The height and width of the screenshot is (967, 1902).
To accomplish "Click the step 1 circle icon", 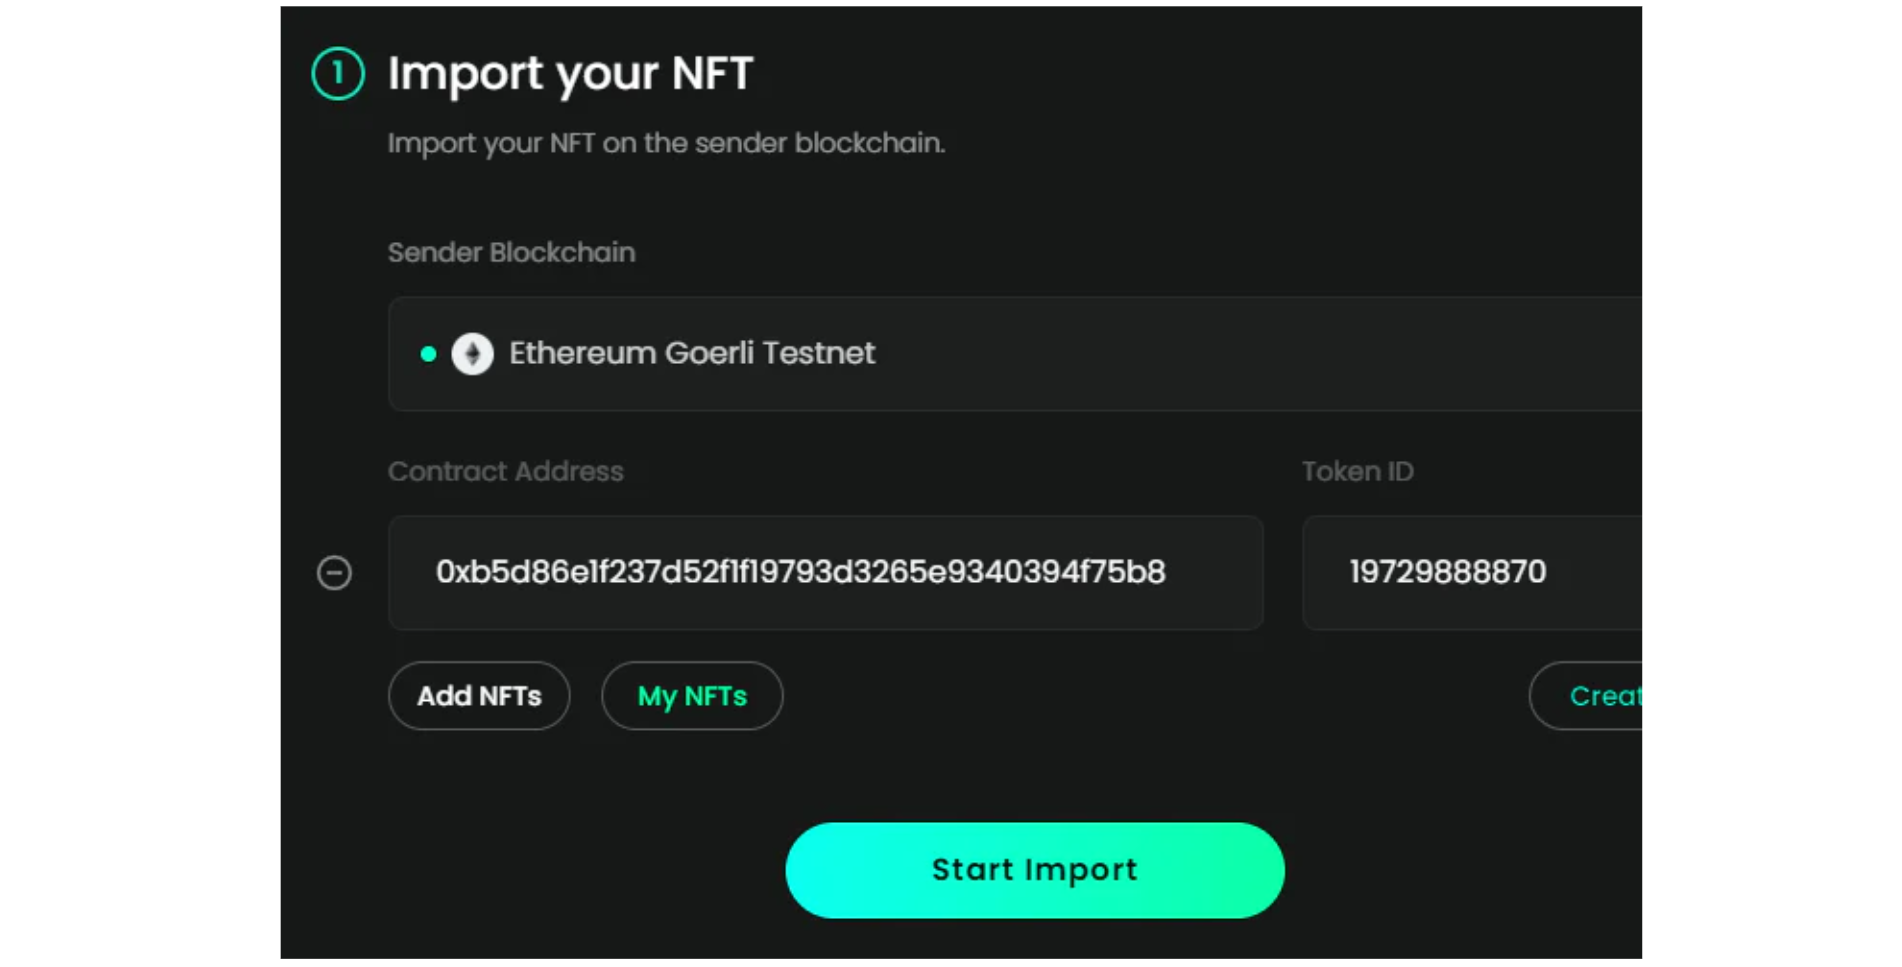I will [338, 73].
